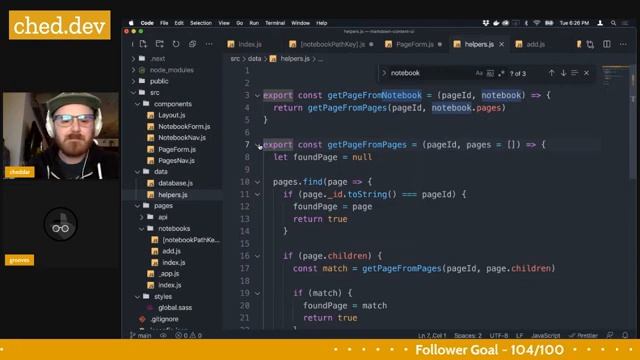This screenshot has height=360, width=640.
Task: Click the Wi-Fi menu bar icon
Action: (537, 23)
